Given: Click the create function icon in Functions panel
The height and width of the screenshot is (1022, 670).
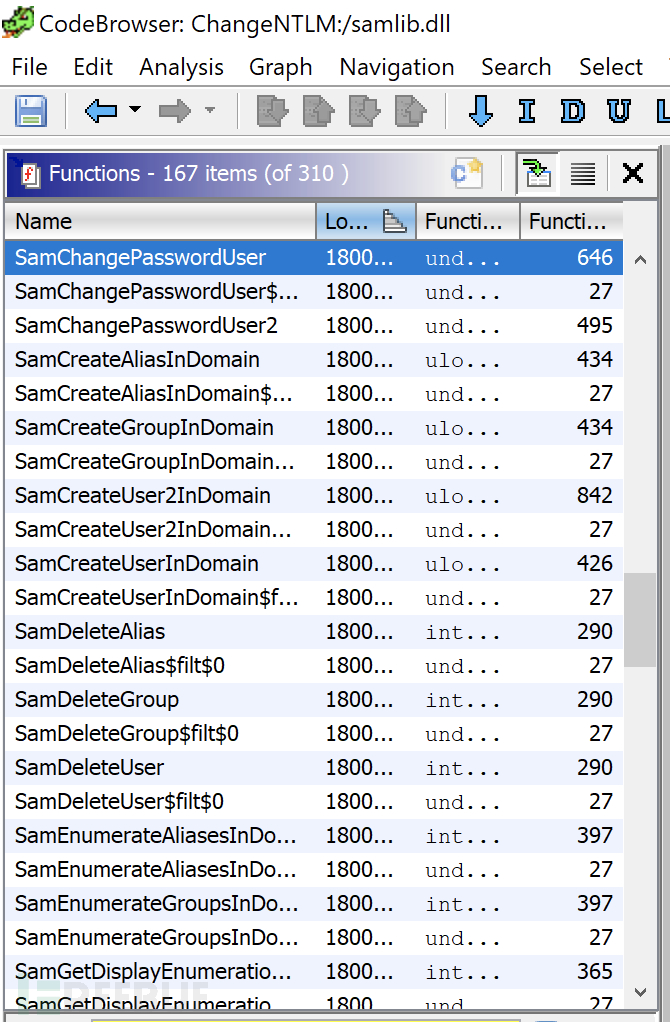Looking at the screenshot, I should click(467, 173).
